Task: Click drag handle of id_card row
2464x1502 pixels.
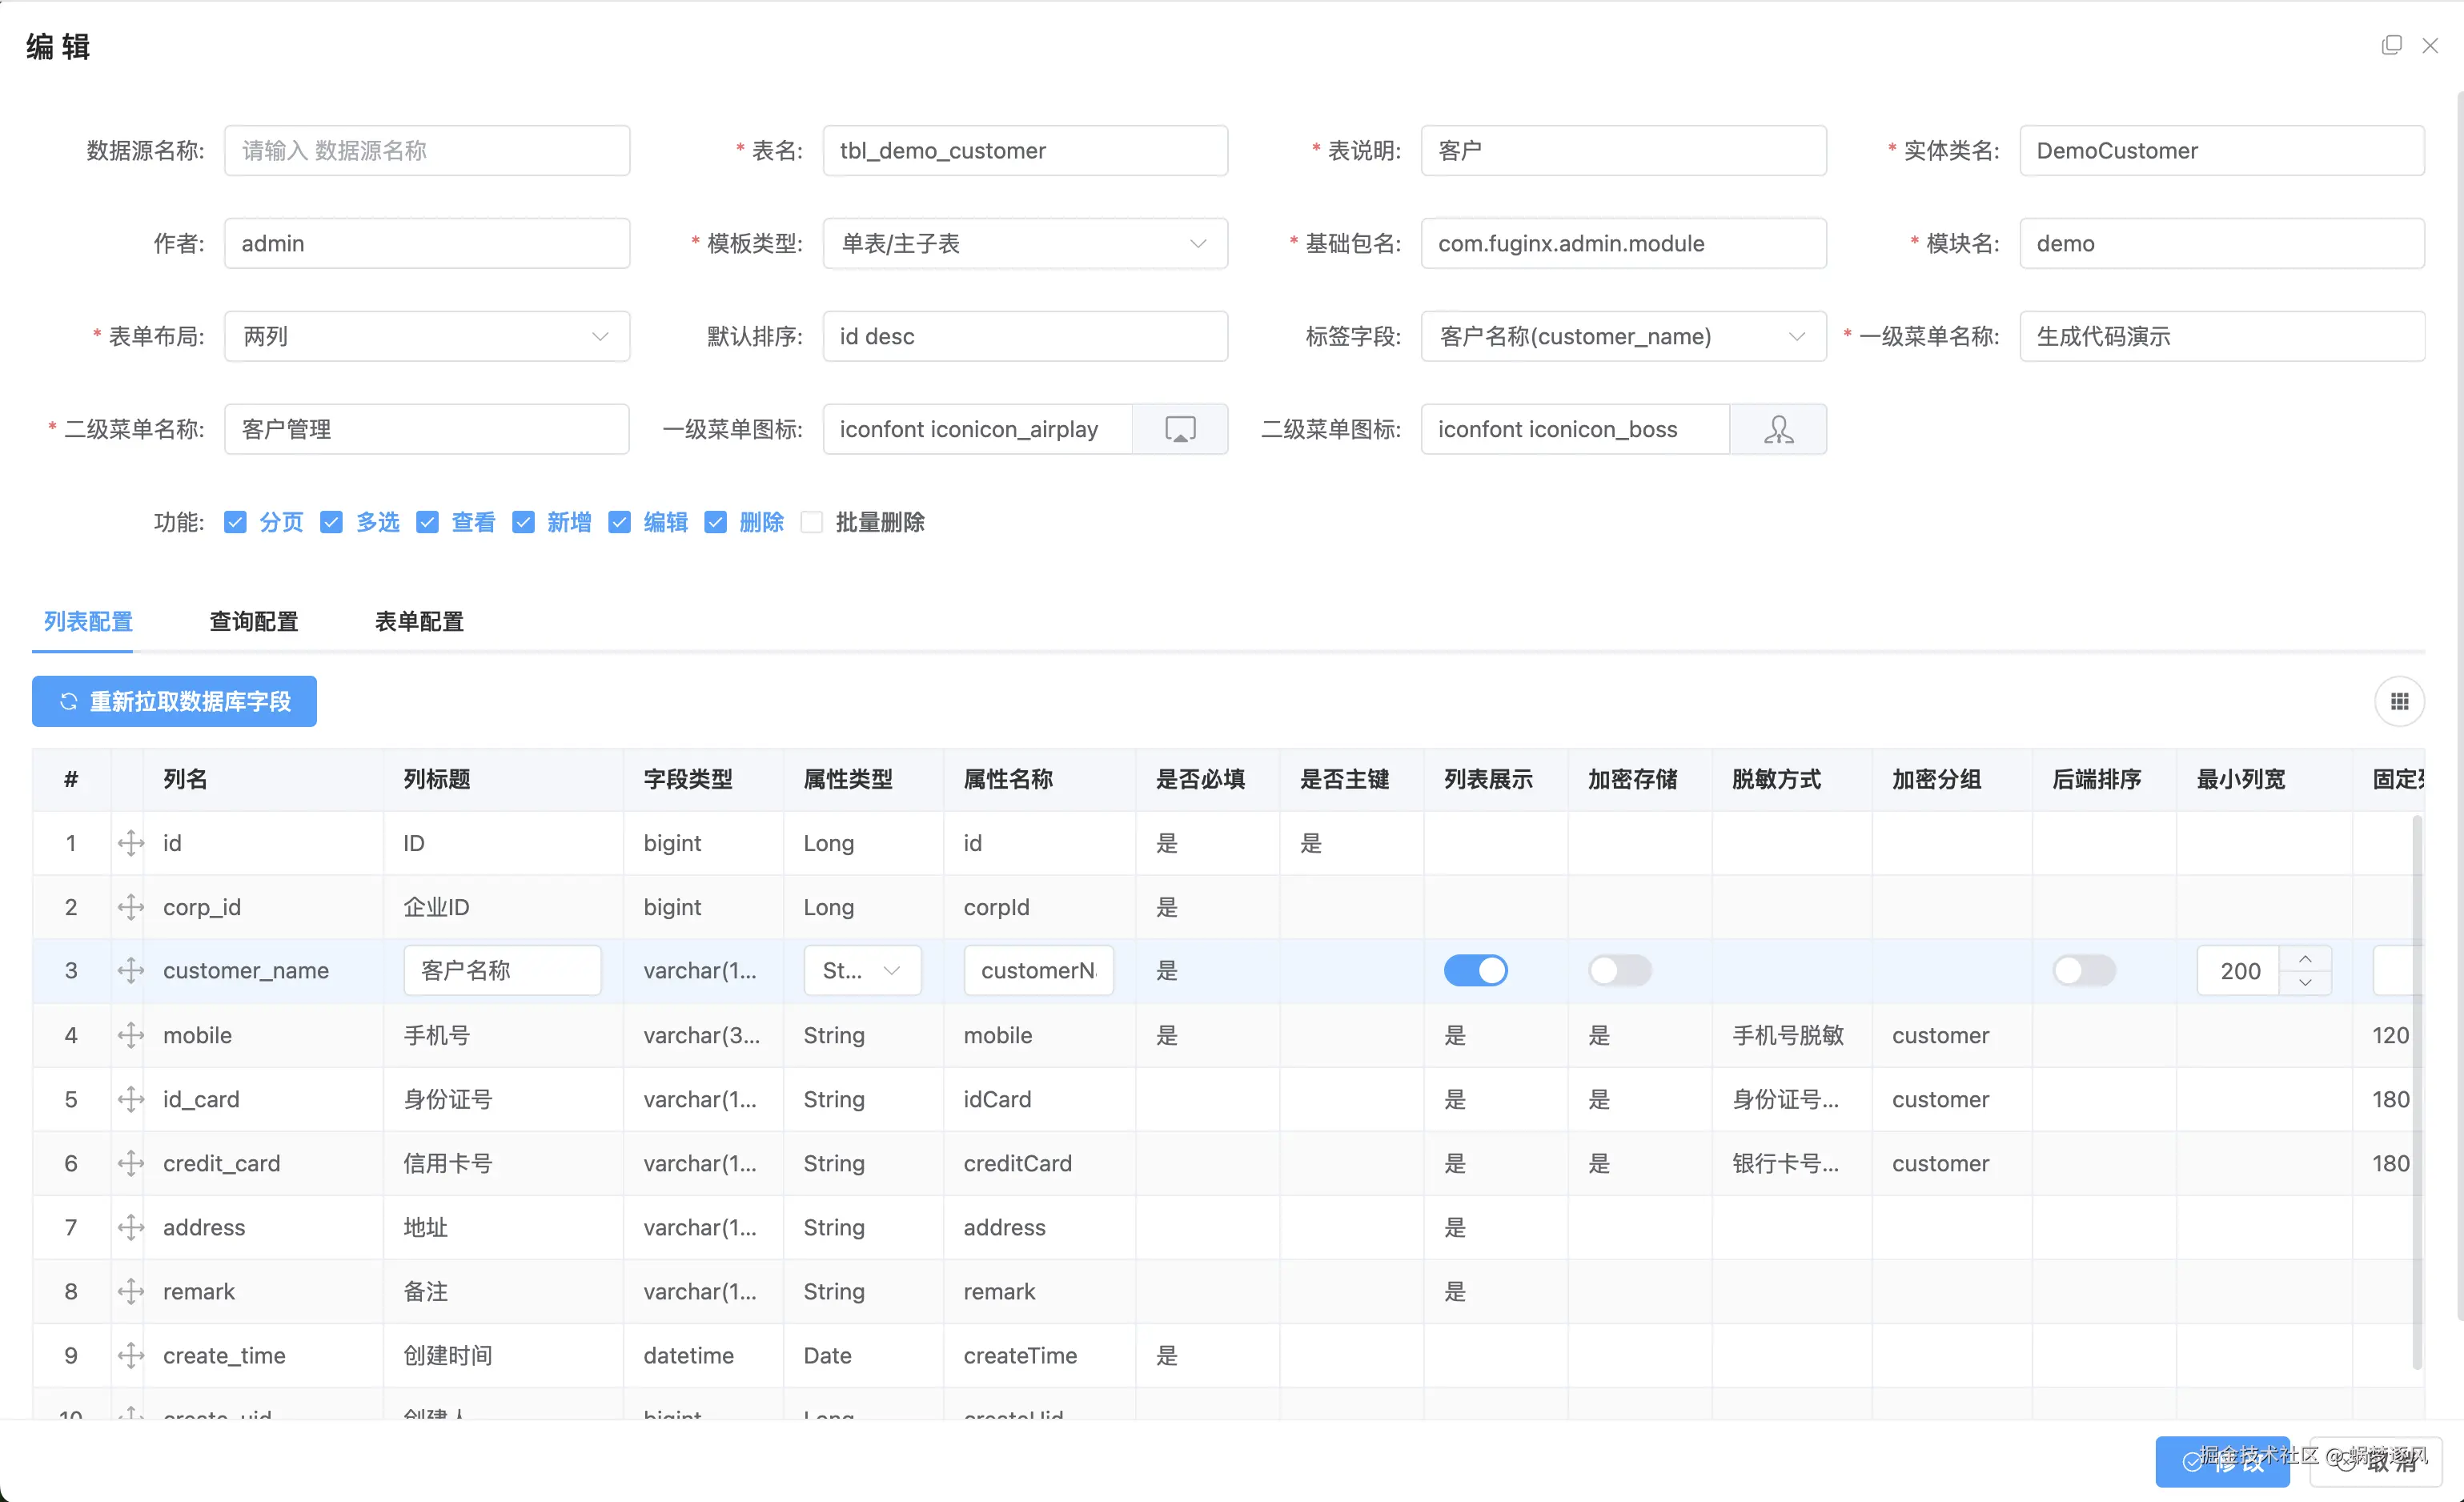Action: (x=131, y=1099)
